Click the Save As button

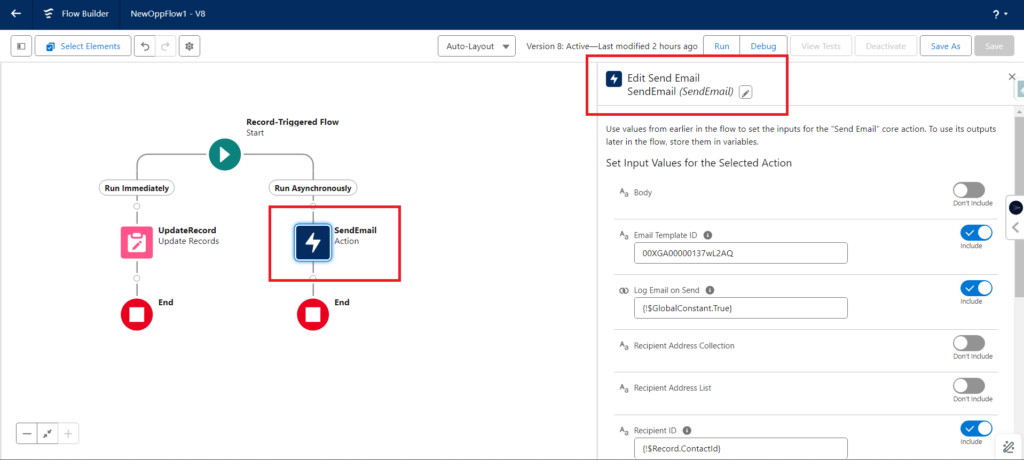945,46
